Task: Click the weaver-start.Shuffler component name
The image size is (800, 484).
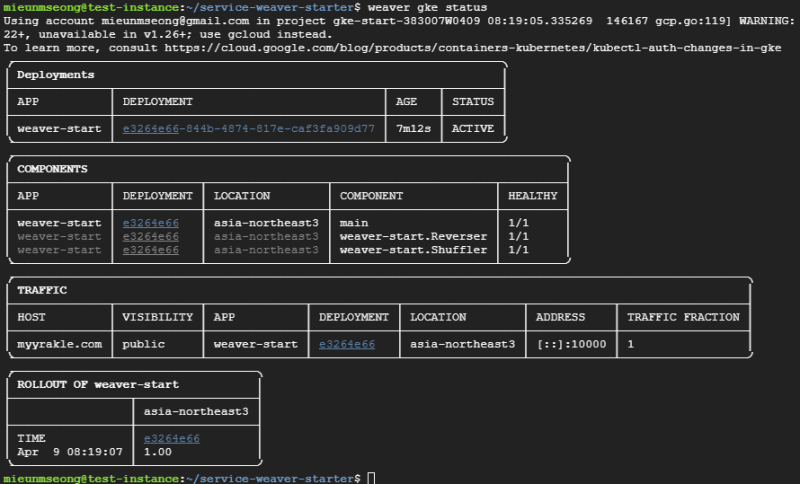Action: 413,250
